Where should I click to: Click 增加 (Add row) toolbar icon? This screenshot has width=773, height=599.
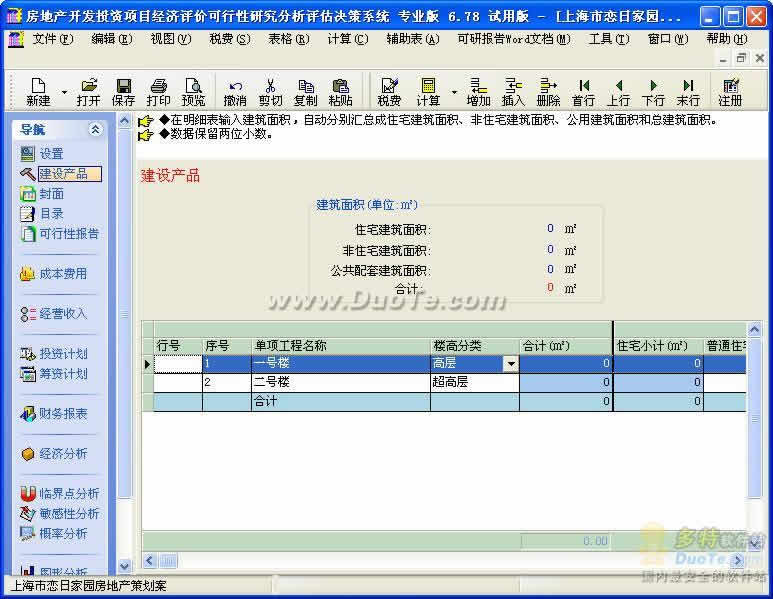tap(478, 92)
